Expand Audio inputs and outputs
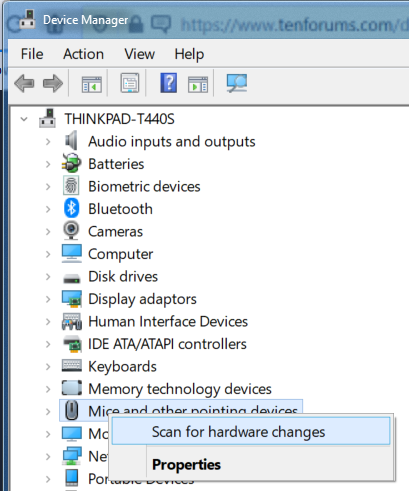This screenshot has height=491, width=409. coord(48,142)
